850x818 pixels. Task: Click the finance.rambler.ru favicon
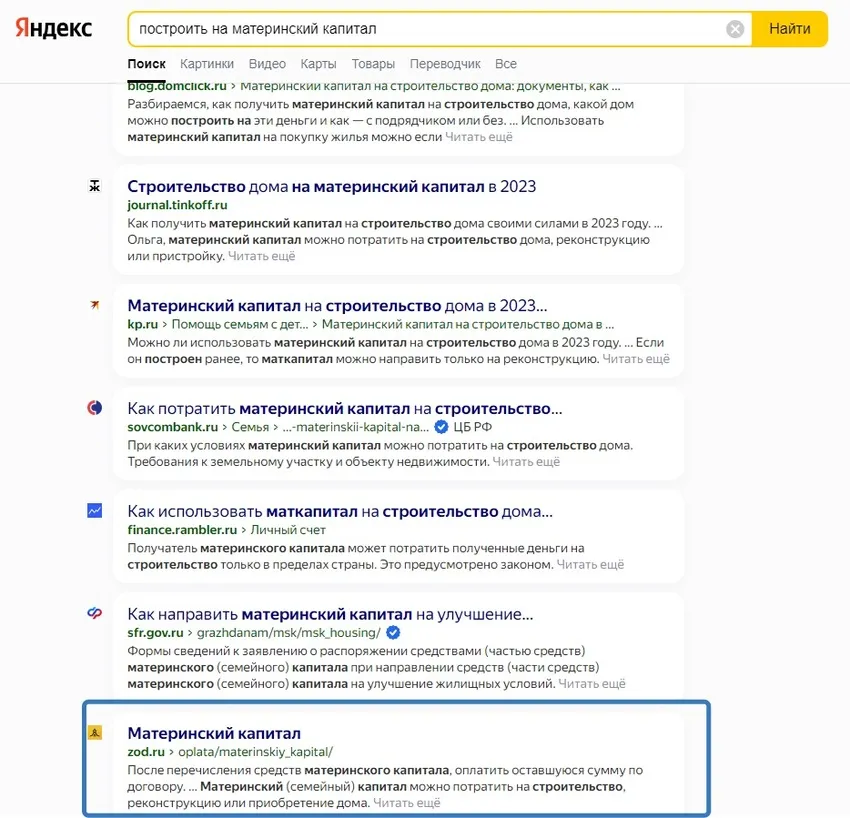tap(95, 512)
